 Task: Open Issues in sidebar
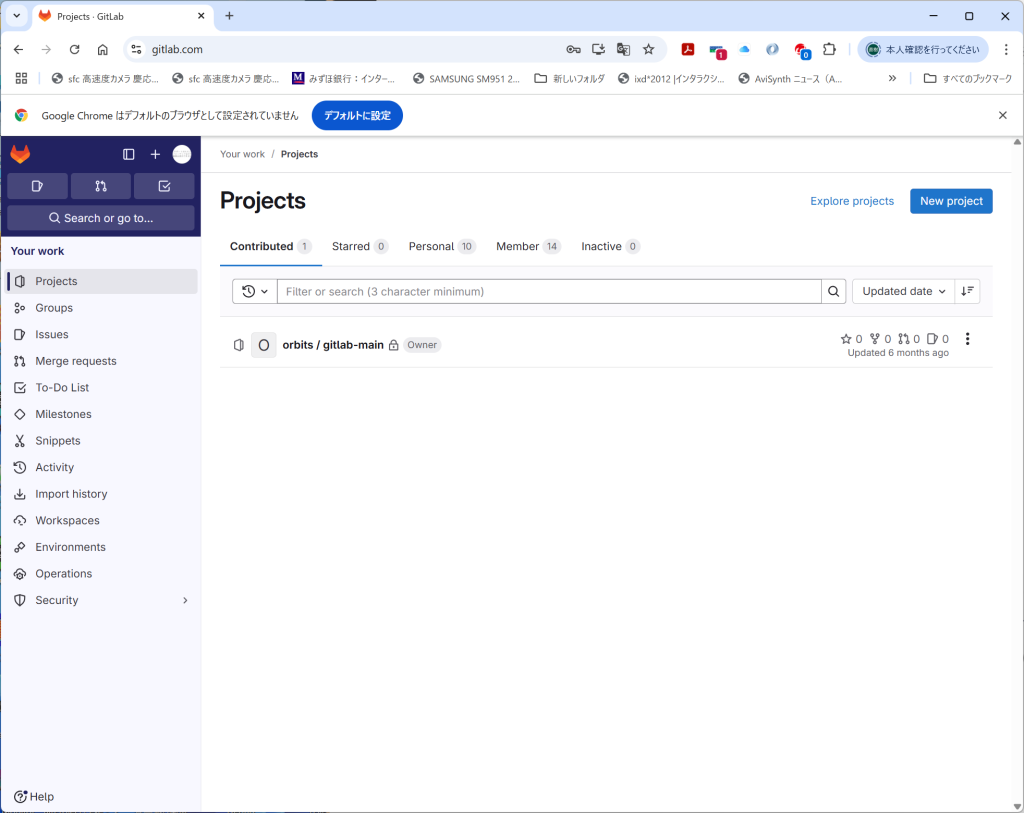click(x=102, y=334)
